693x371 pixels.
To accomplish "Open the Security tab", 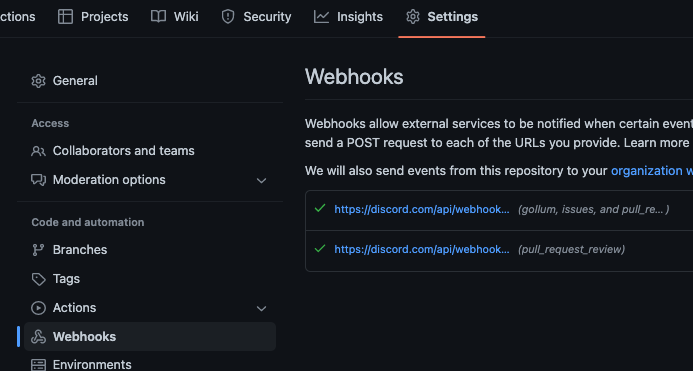I will click(x=256, y=17).
